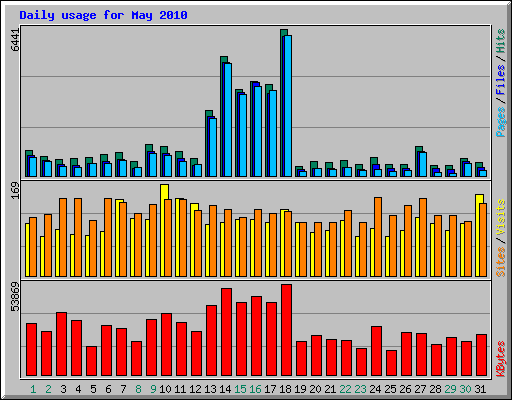Click the orange sites bar for day 24
This screenshot has width=512, height=400.
click(x=378, y=237)
